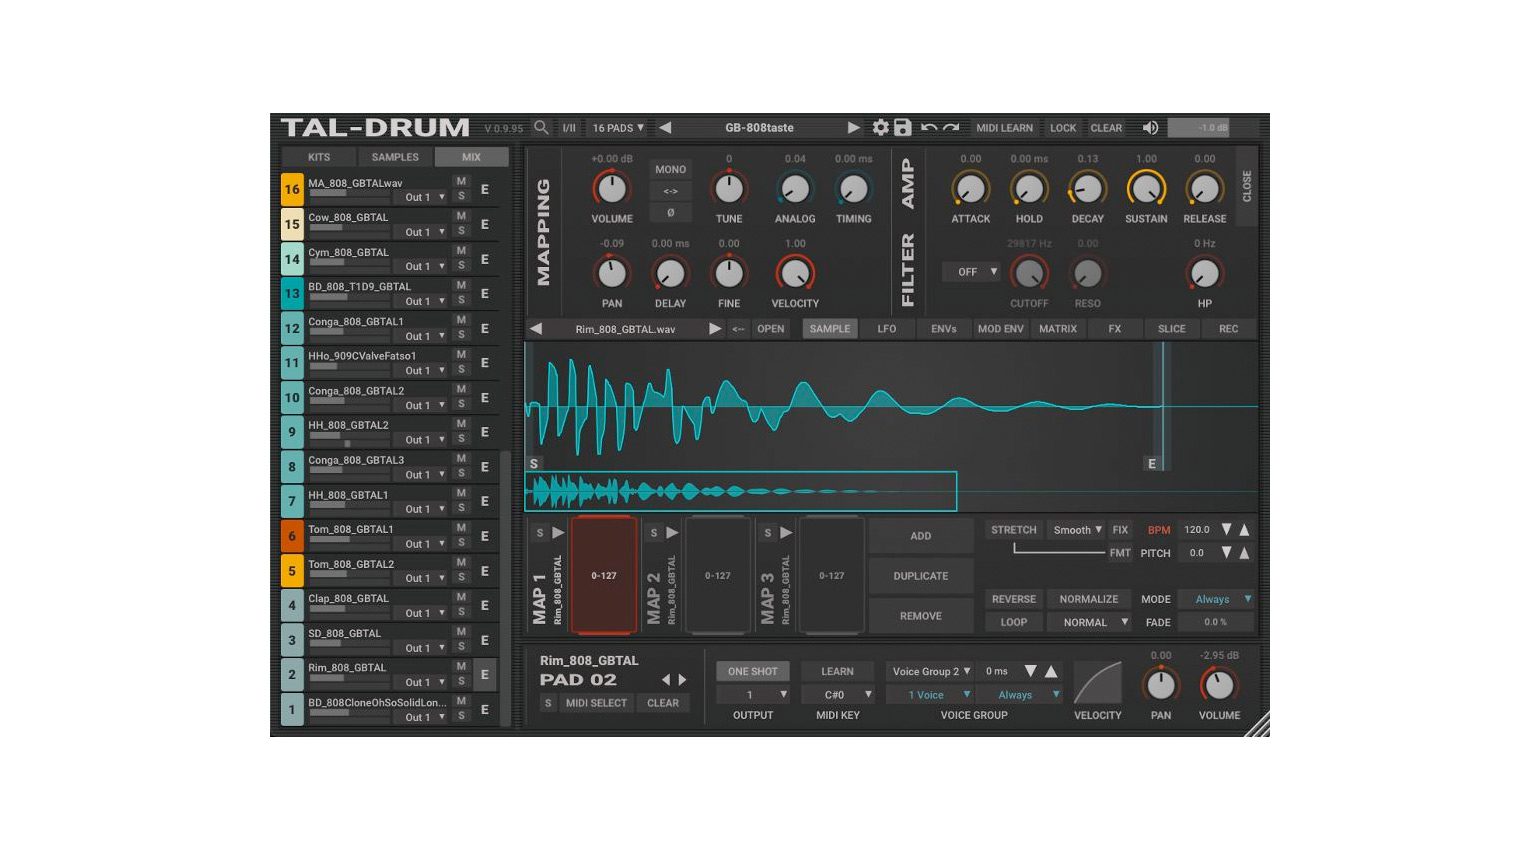Mute SD_808_GBTAL pad

click(x=461, y=632)
